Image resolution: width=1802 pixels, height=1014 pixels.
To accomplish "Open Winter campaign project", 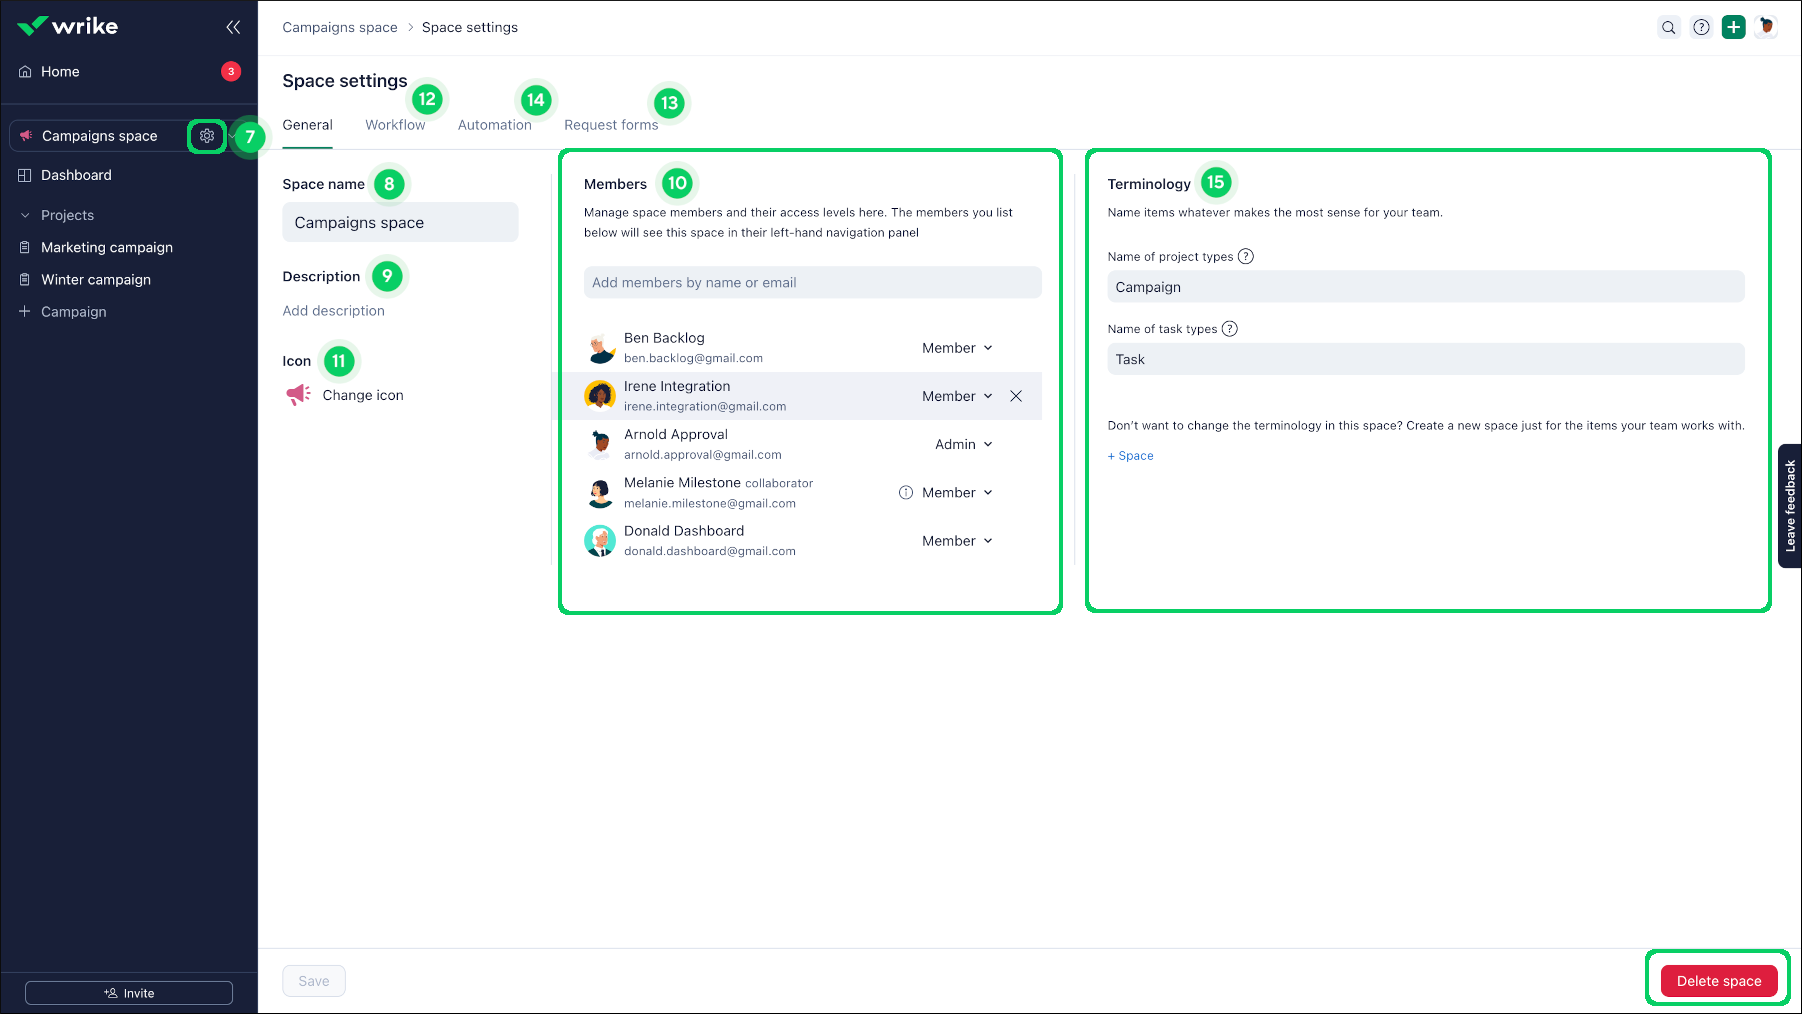I will coord(96,280).
